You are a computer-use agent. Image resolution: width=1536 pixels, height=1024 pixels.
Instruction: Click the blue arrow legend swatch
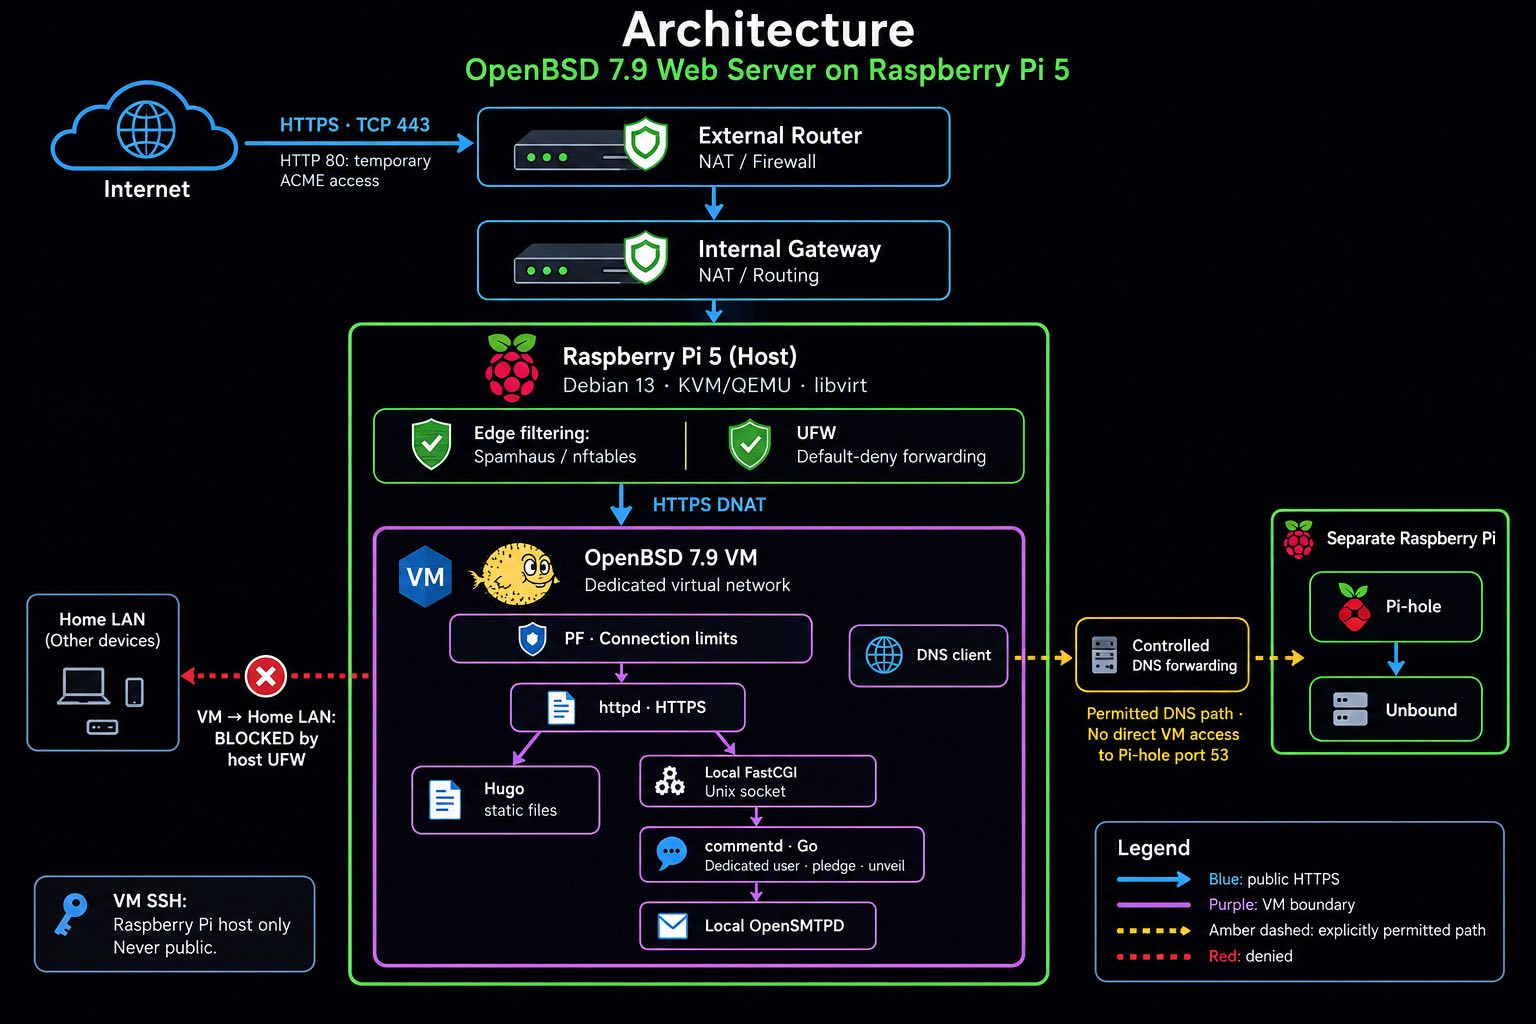[1154, 880]
